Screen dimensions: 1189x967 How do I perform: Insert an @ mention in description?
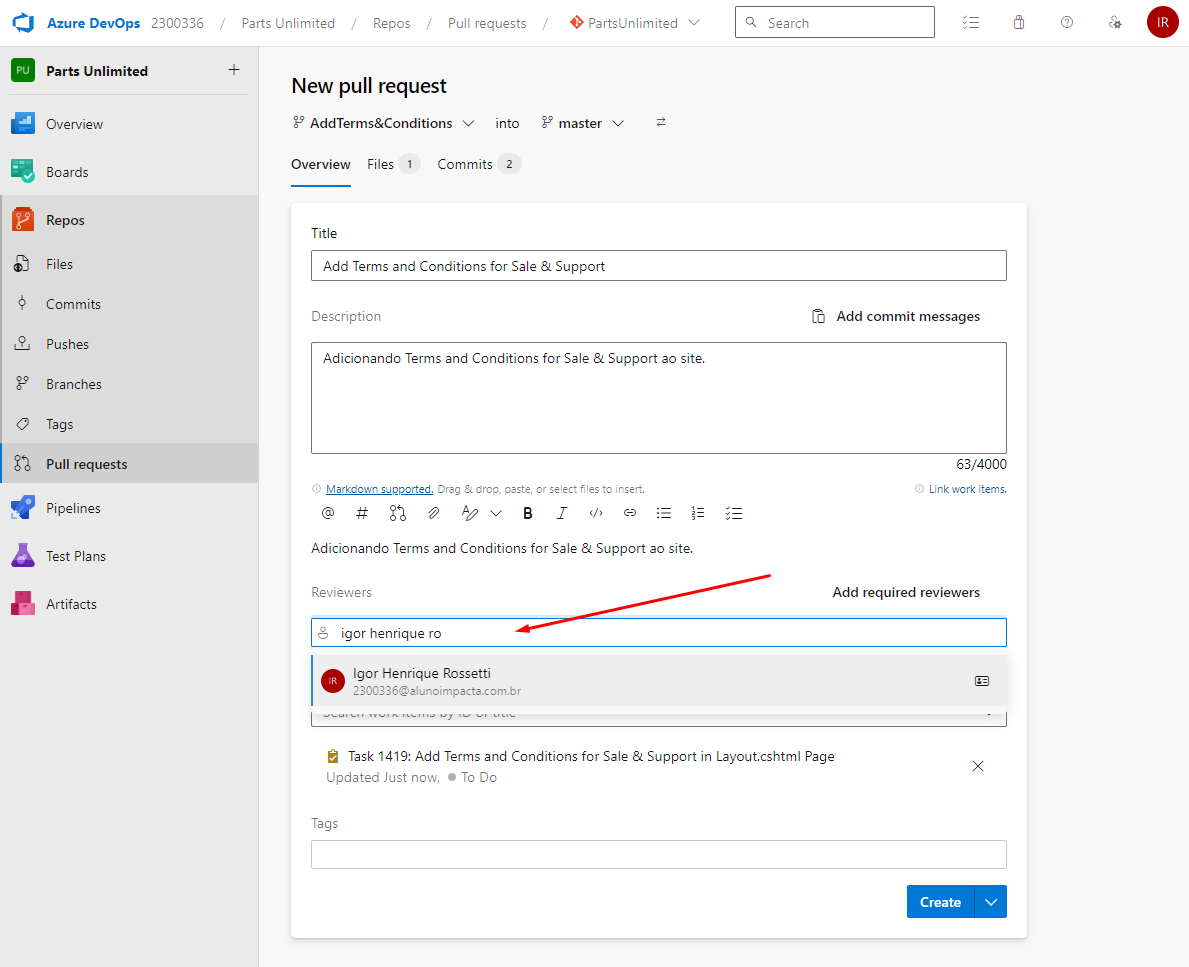click(x=328, y=513)
